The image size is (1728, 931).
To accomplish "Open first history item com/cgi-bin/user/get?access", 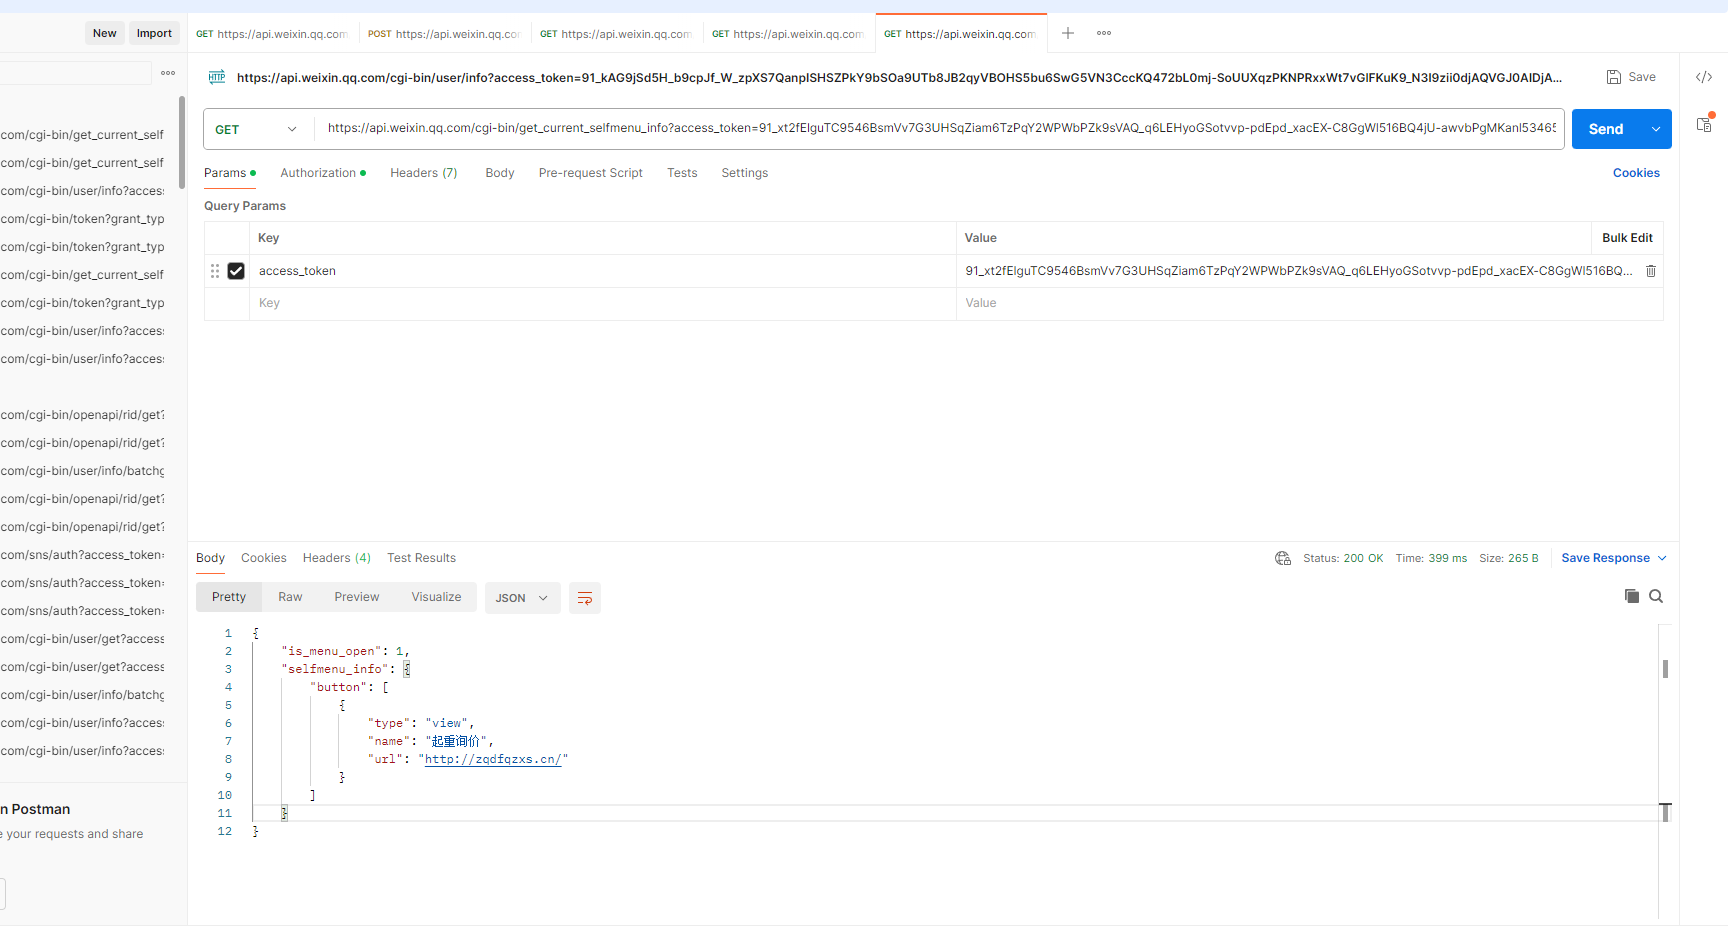I will (82, 639).
